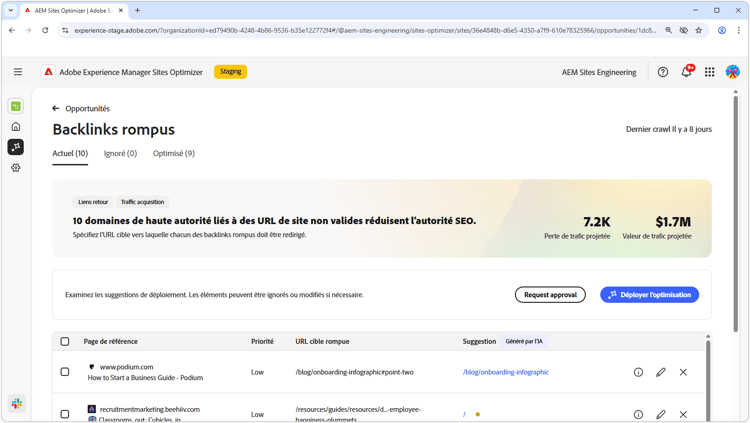
Task: Click the Adobe logo icon
Action: 48,72
